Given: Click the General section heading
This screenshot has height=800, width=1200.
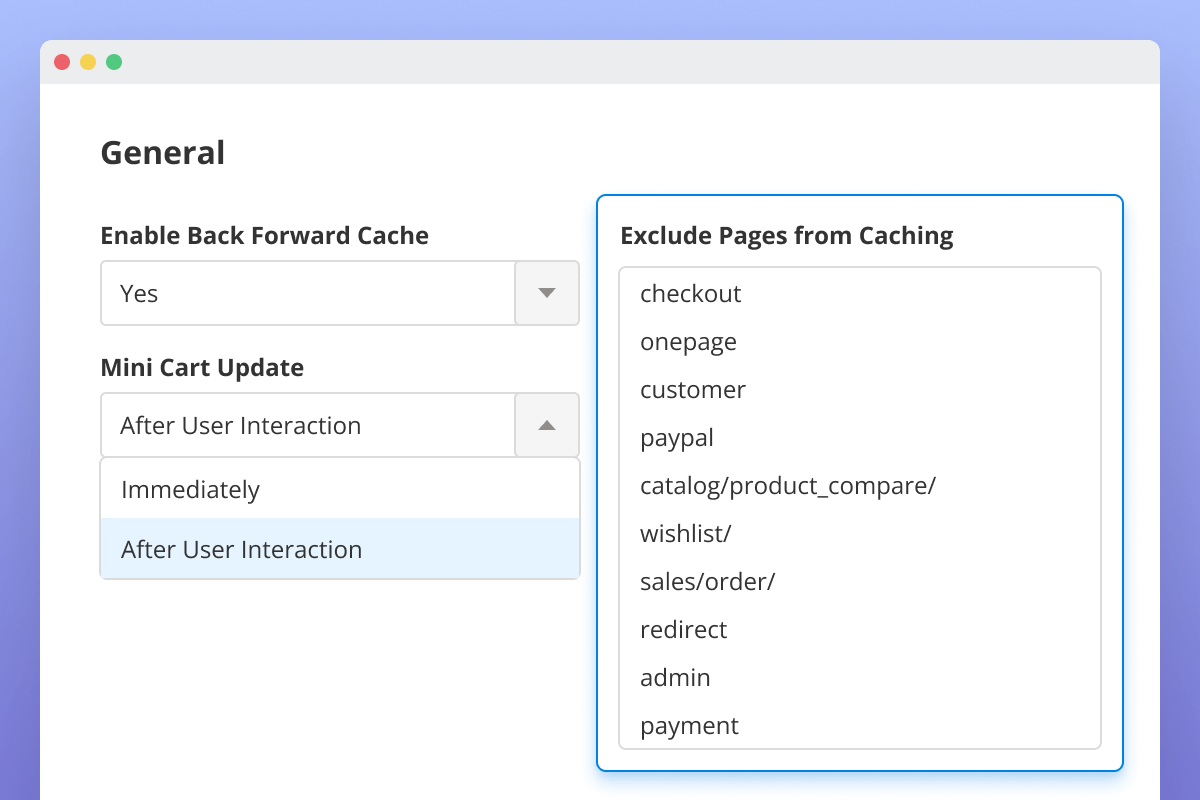Looking at the screenshot, I should (162, 152).
